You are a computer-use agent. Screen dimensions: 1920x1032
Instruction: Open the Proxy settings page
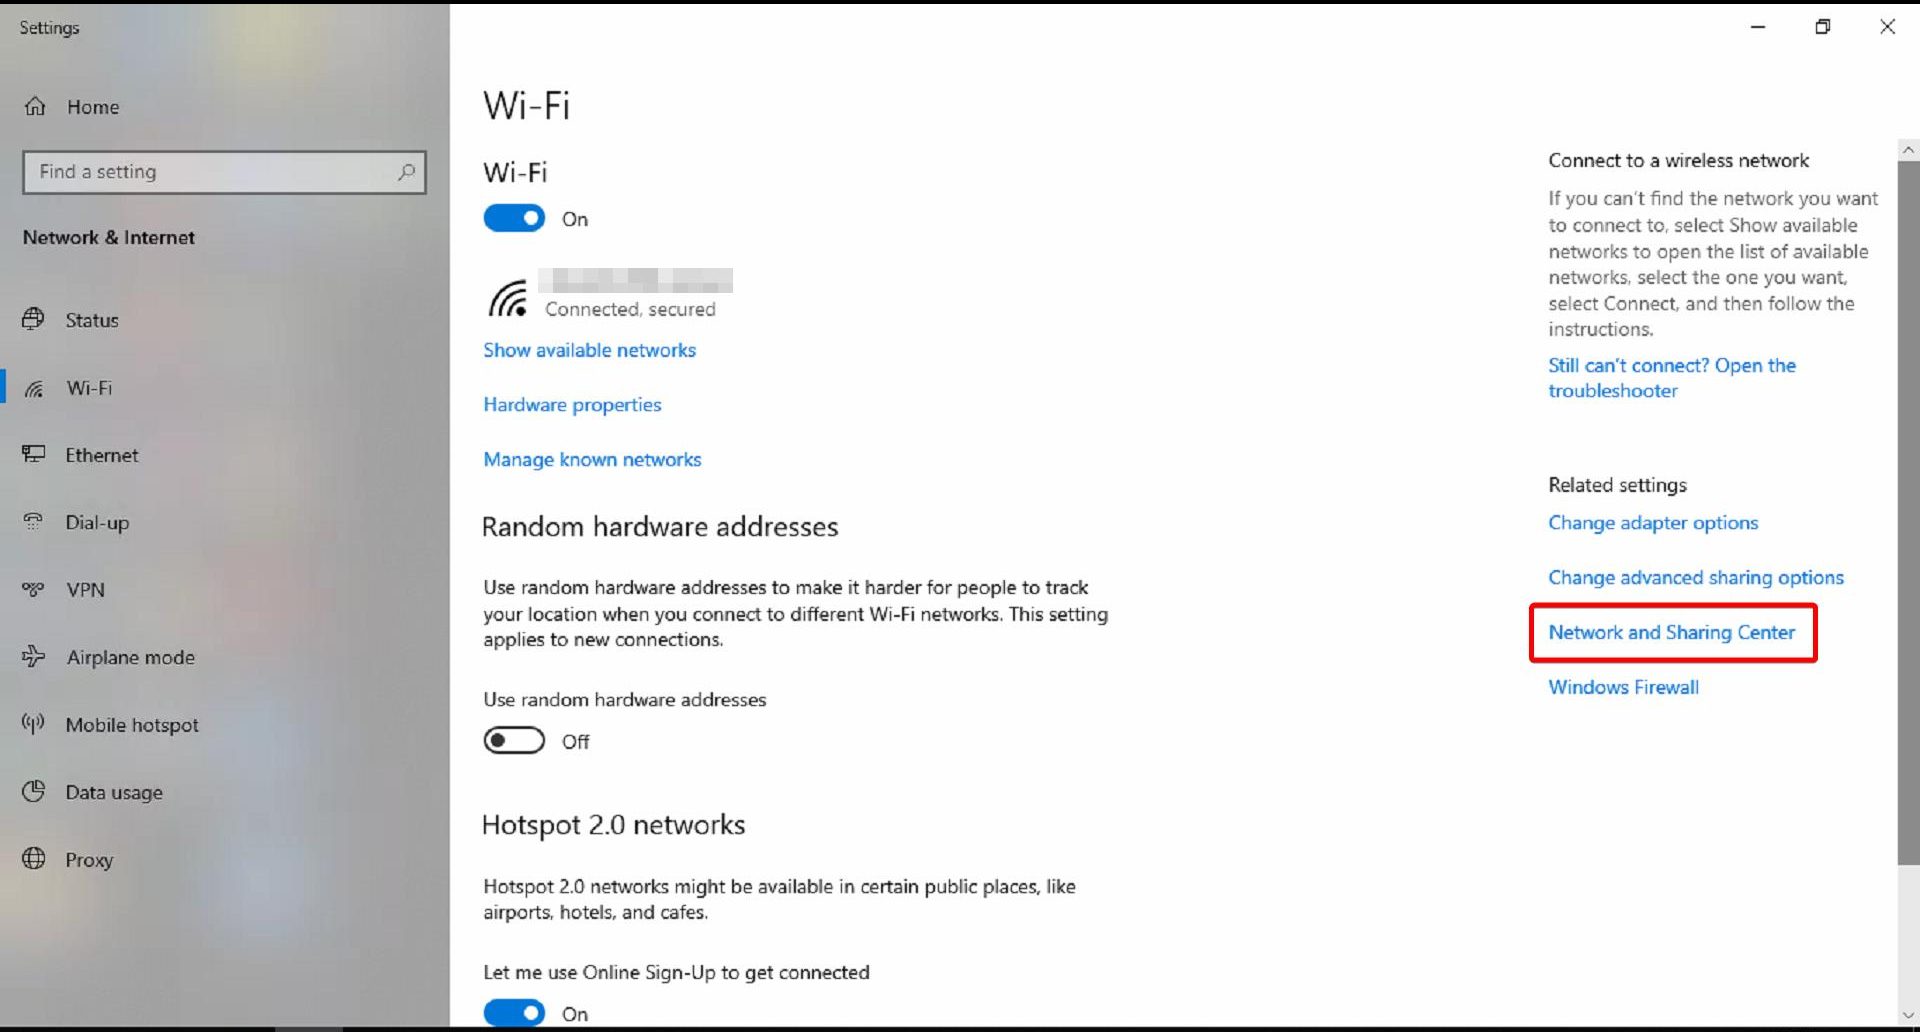click(x=89, y=859)
